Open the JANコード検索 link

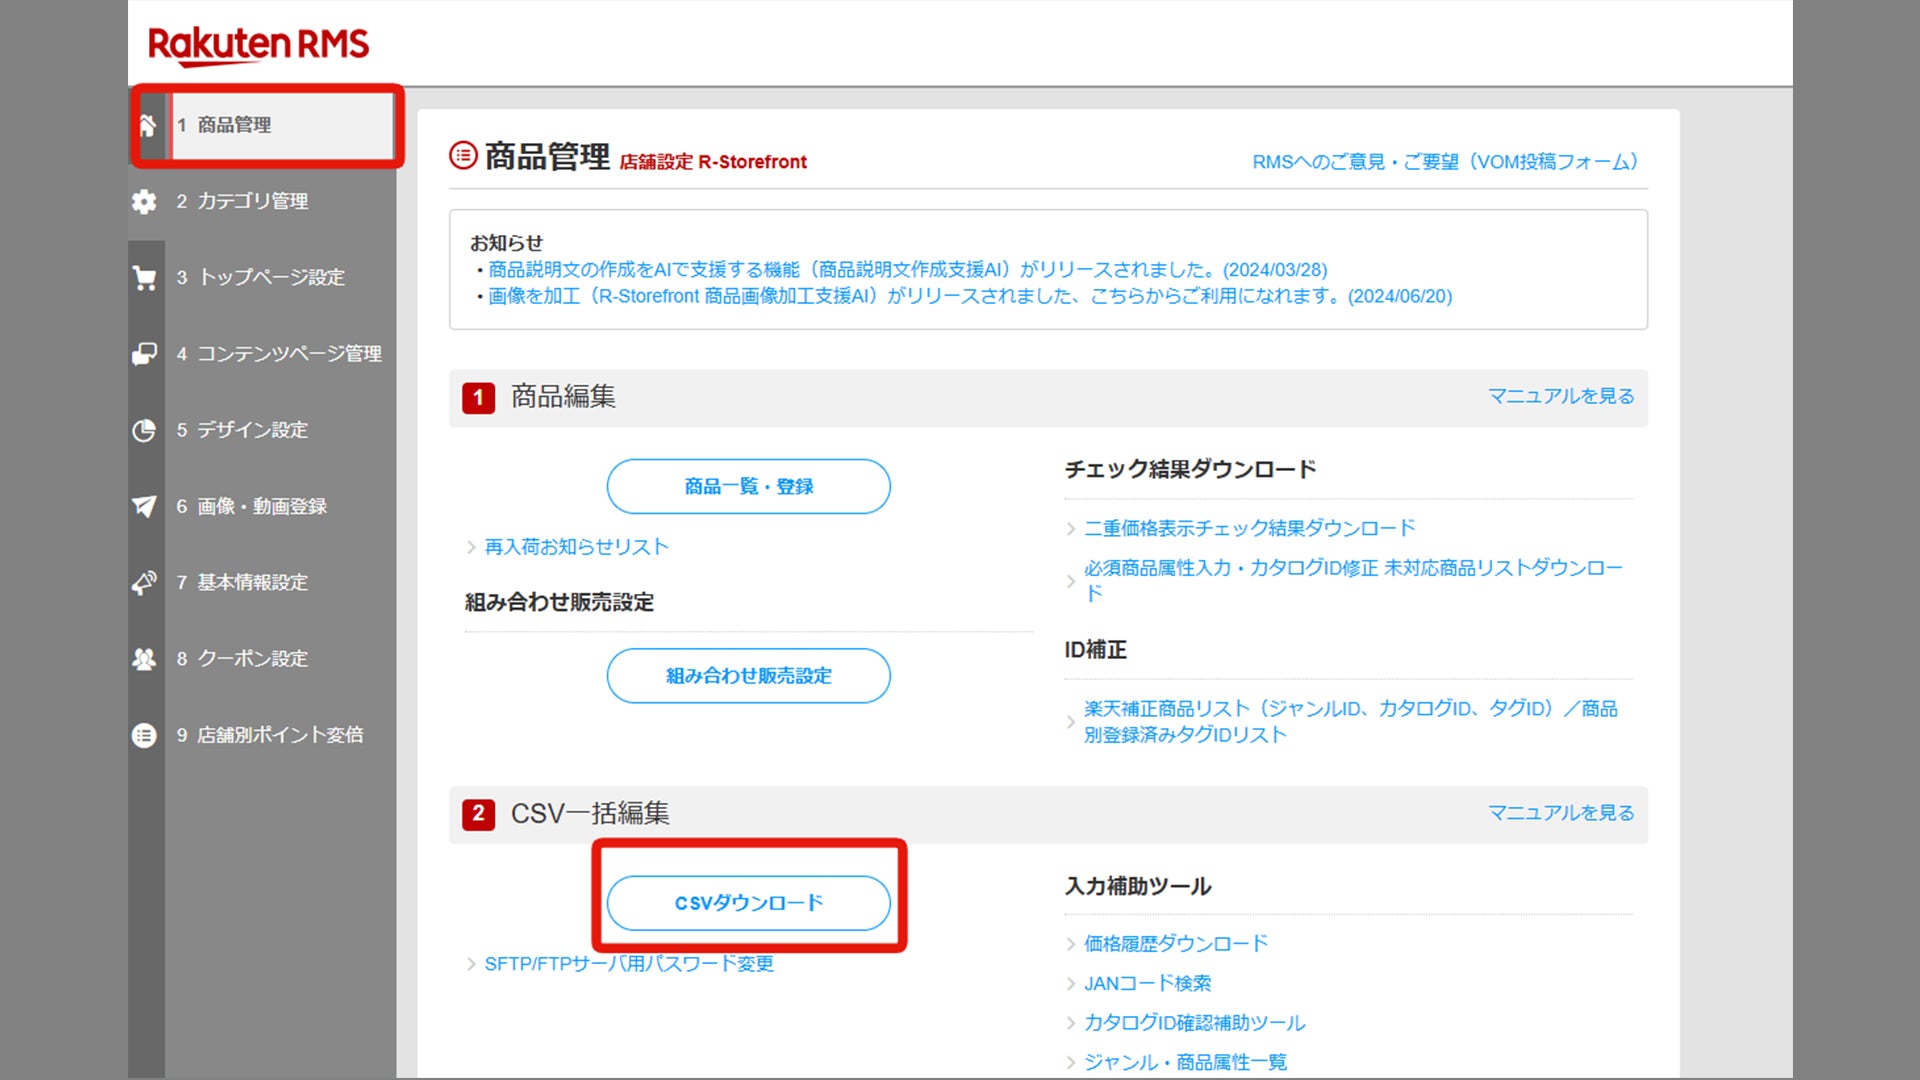[x=1147, y=984]
